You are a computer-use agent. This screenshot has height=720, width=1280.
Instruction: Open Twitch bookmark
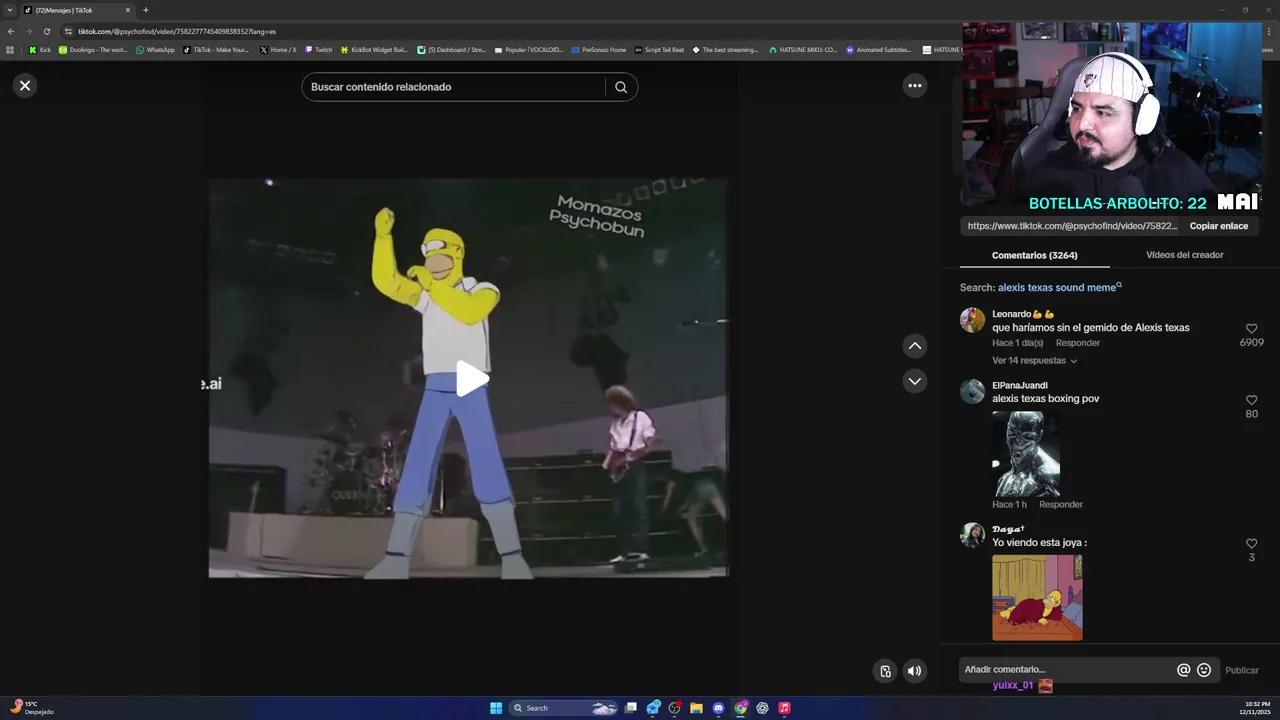[319, 49]
